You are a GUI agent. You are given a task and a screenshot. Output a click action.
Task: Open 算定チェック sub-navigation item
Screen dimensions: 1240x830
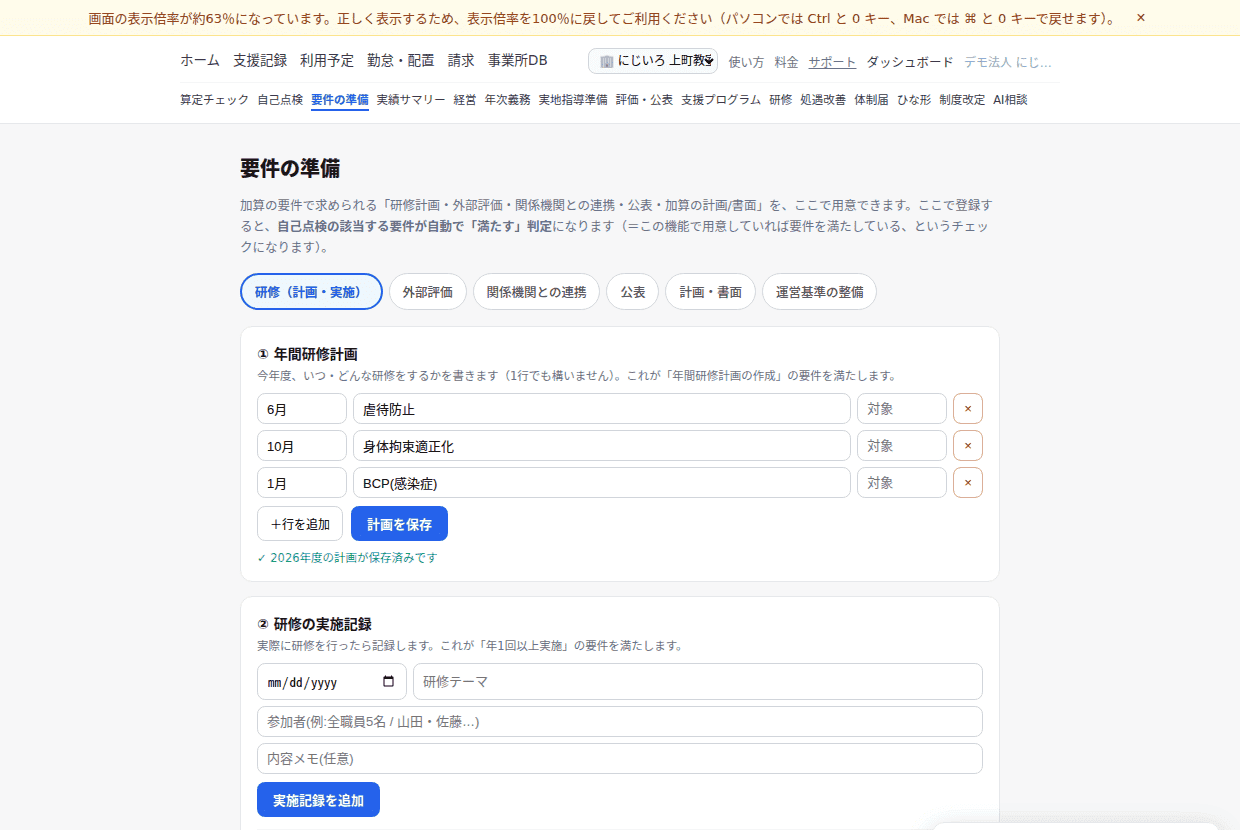point(214,100)
